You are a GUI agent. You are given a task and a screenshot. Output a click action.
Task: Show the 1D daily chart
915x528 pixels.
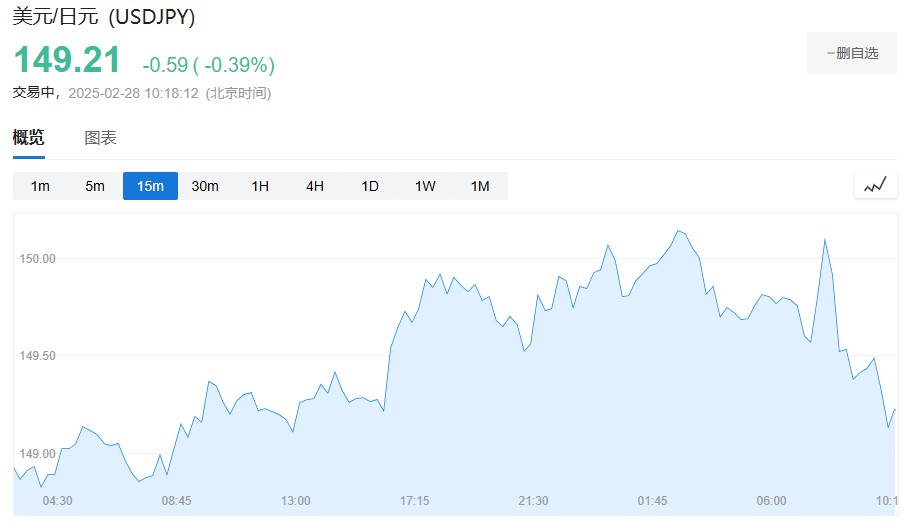tap(370, 186)
